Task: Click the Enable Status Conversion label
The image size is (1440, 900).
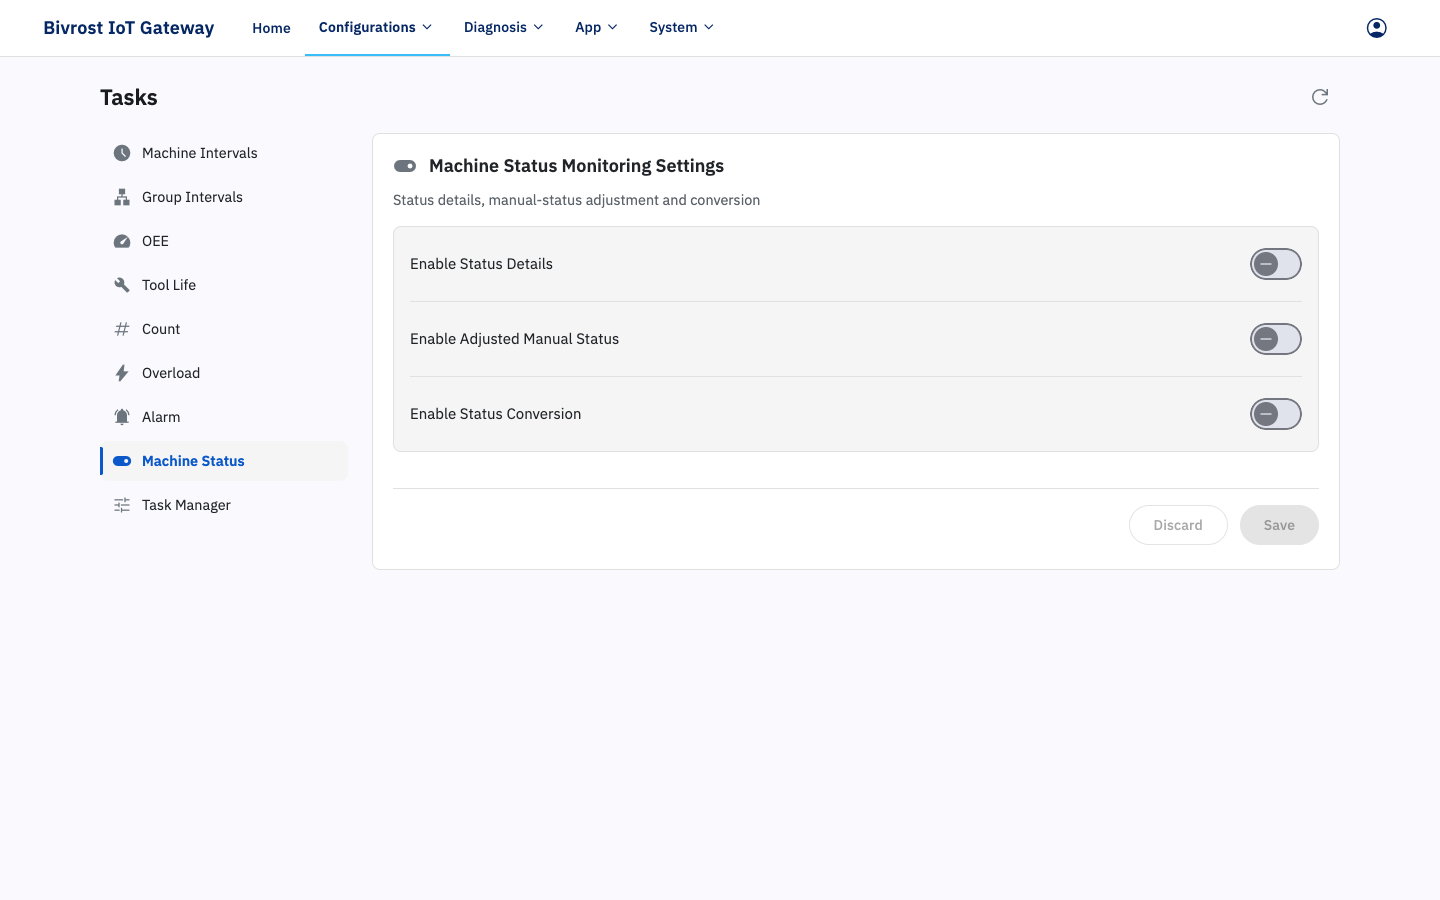Action: [495, 414]
